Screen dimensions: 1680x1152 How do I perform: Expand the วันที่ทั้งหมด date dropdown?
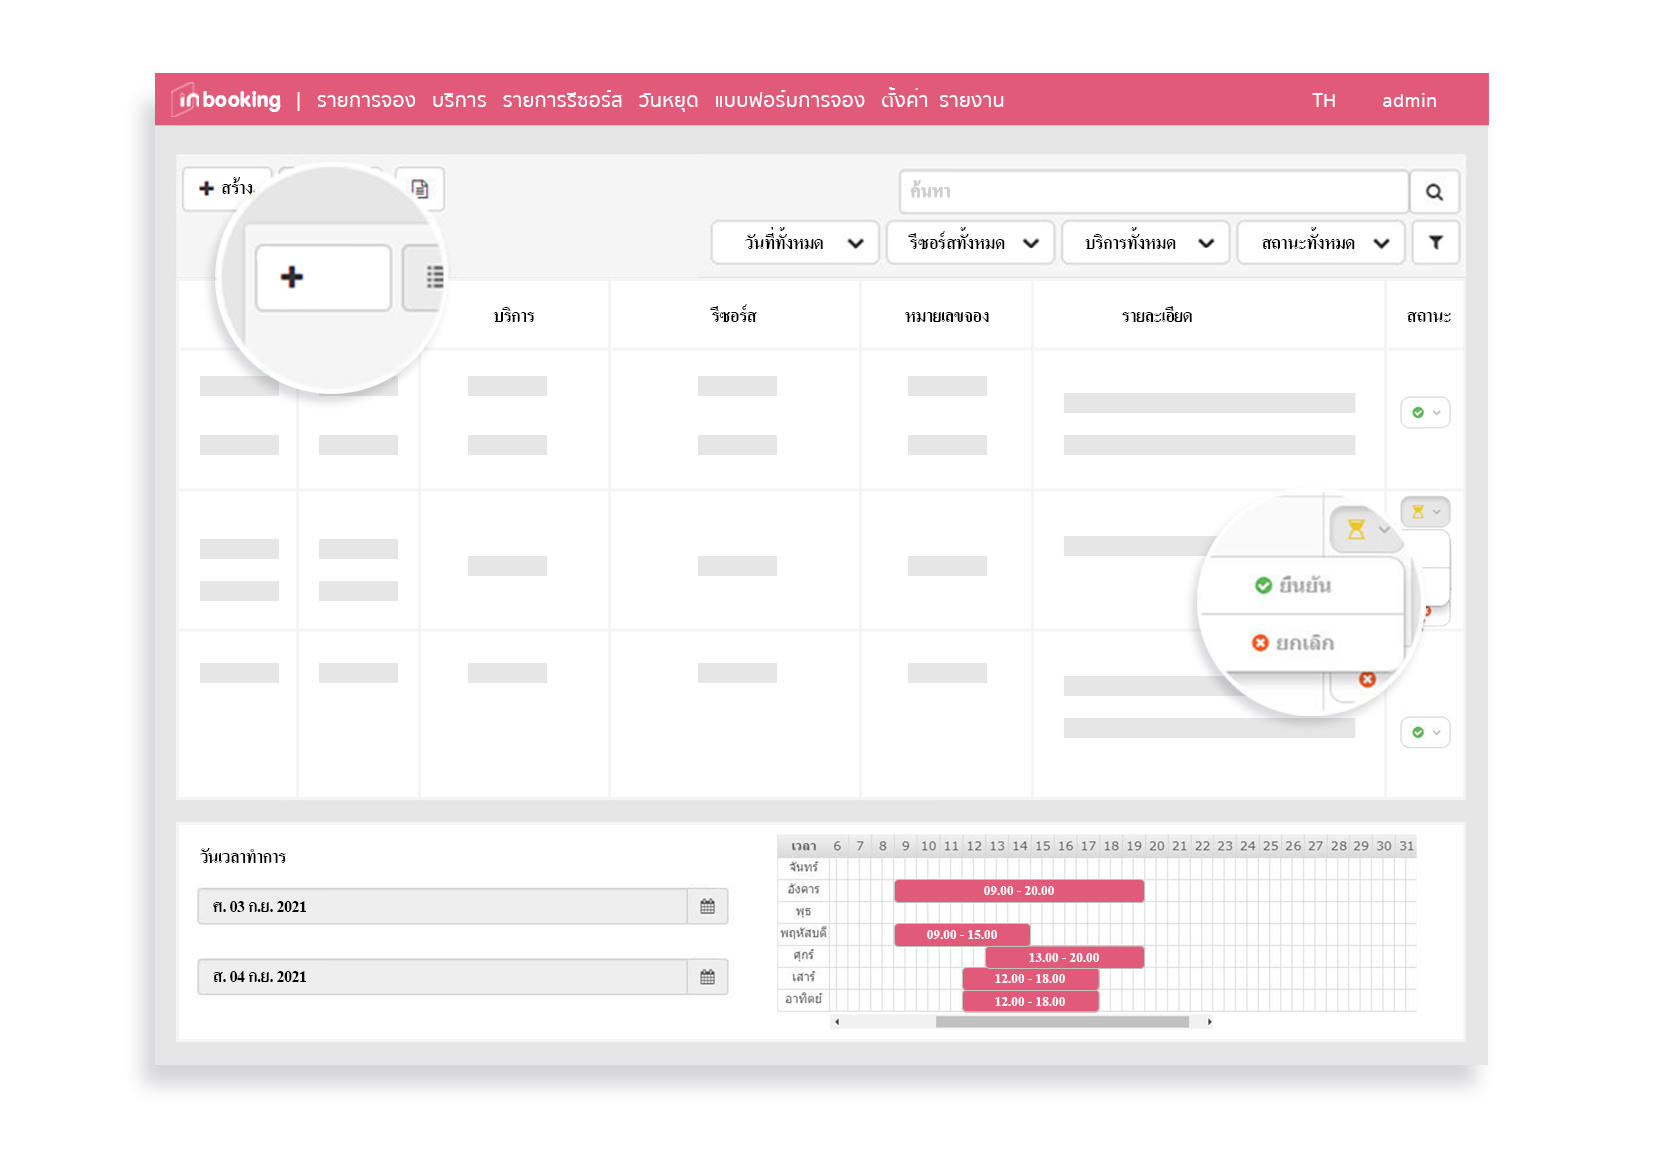tap(795, 243)
